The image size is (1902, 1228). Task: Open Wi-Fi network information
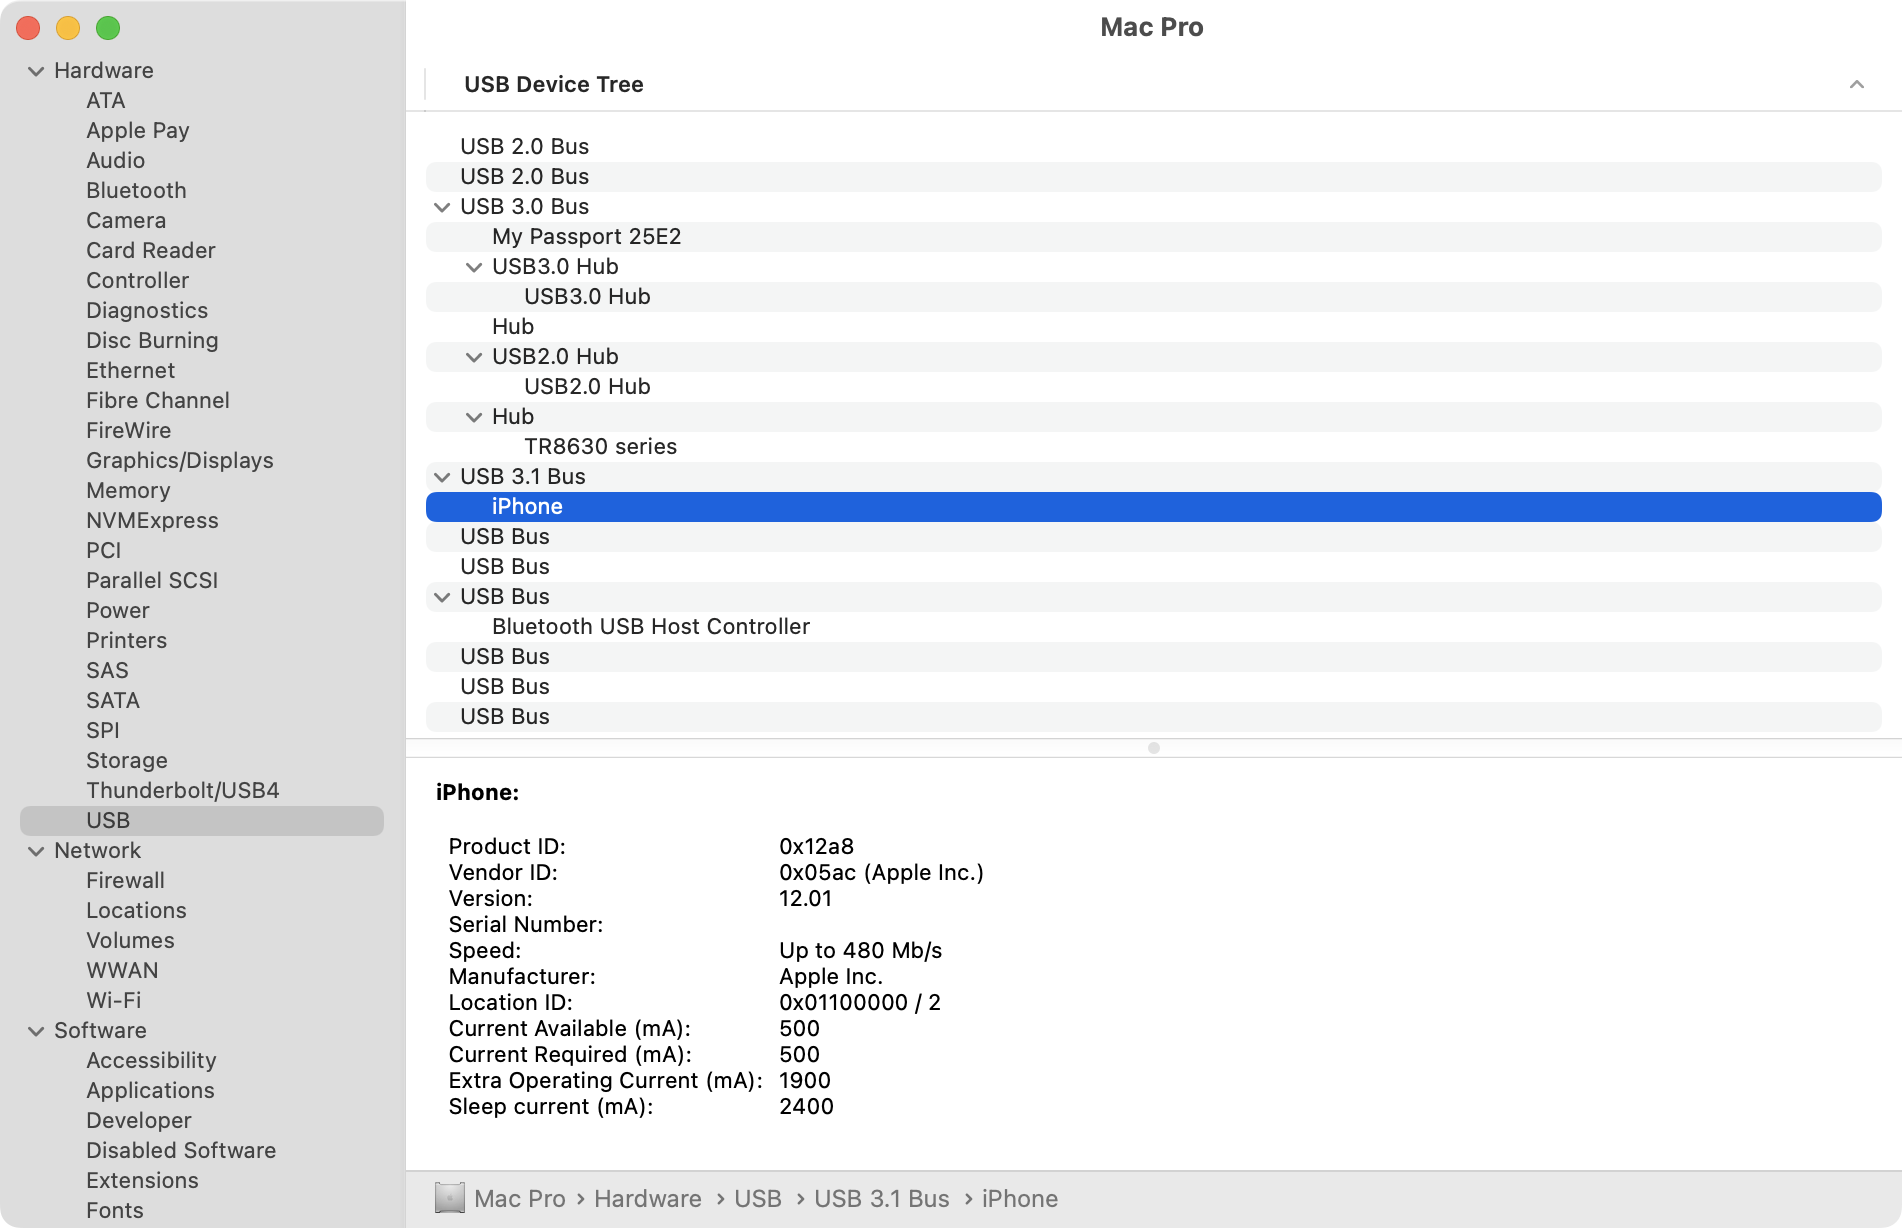pos(114,1001)
